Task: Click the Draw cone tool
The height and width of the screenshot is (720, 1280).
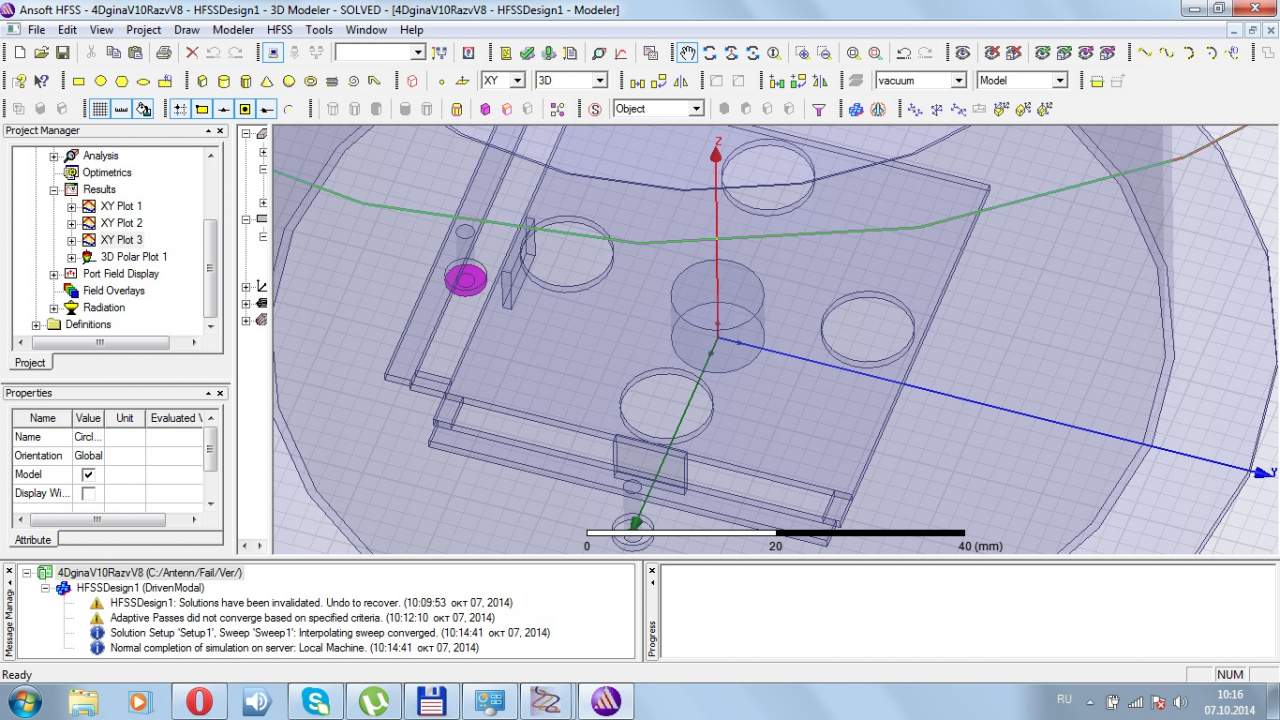Action: pyautogui.click(x=267, y=81)
